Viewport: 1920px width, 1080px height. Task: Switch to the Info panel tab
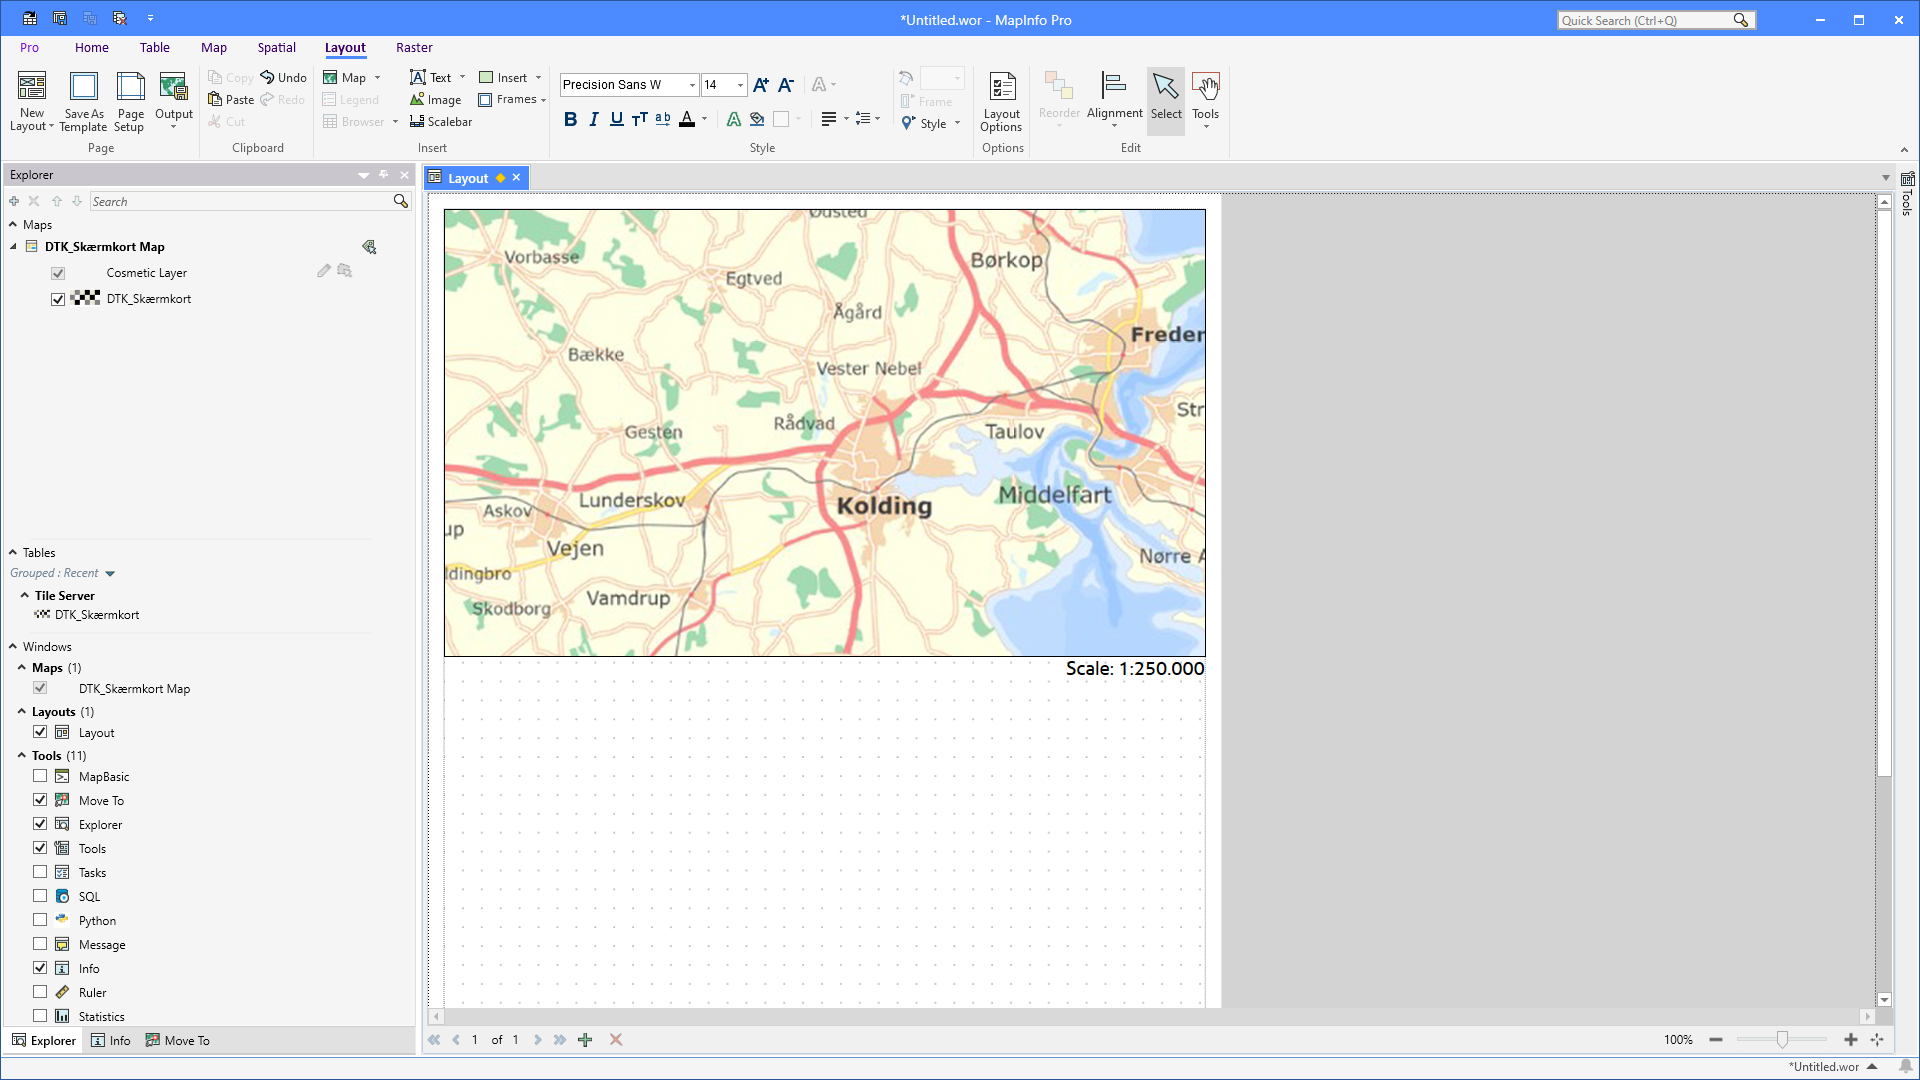(110, 1040)
